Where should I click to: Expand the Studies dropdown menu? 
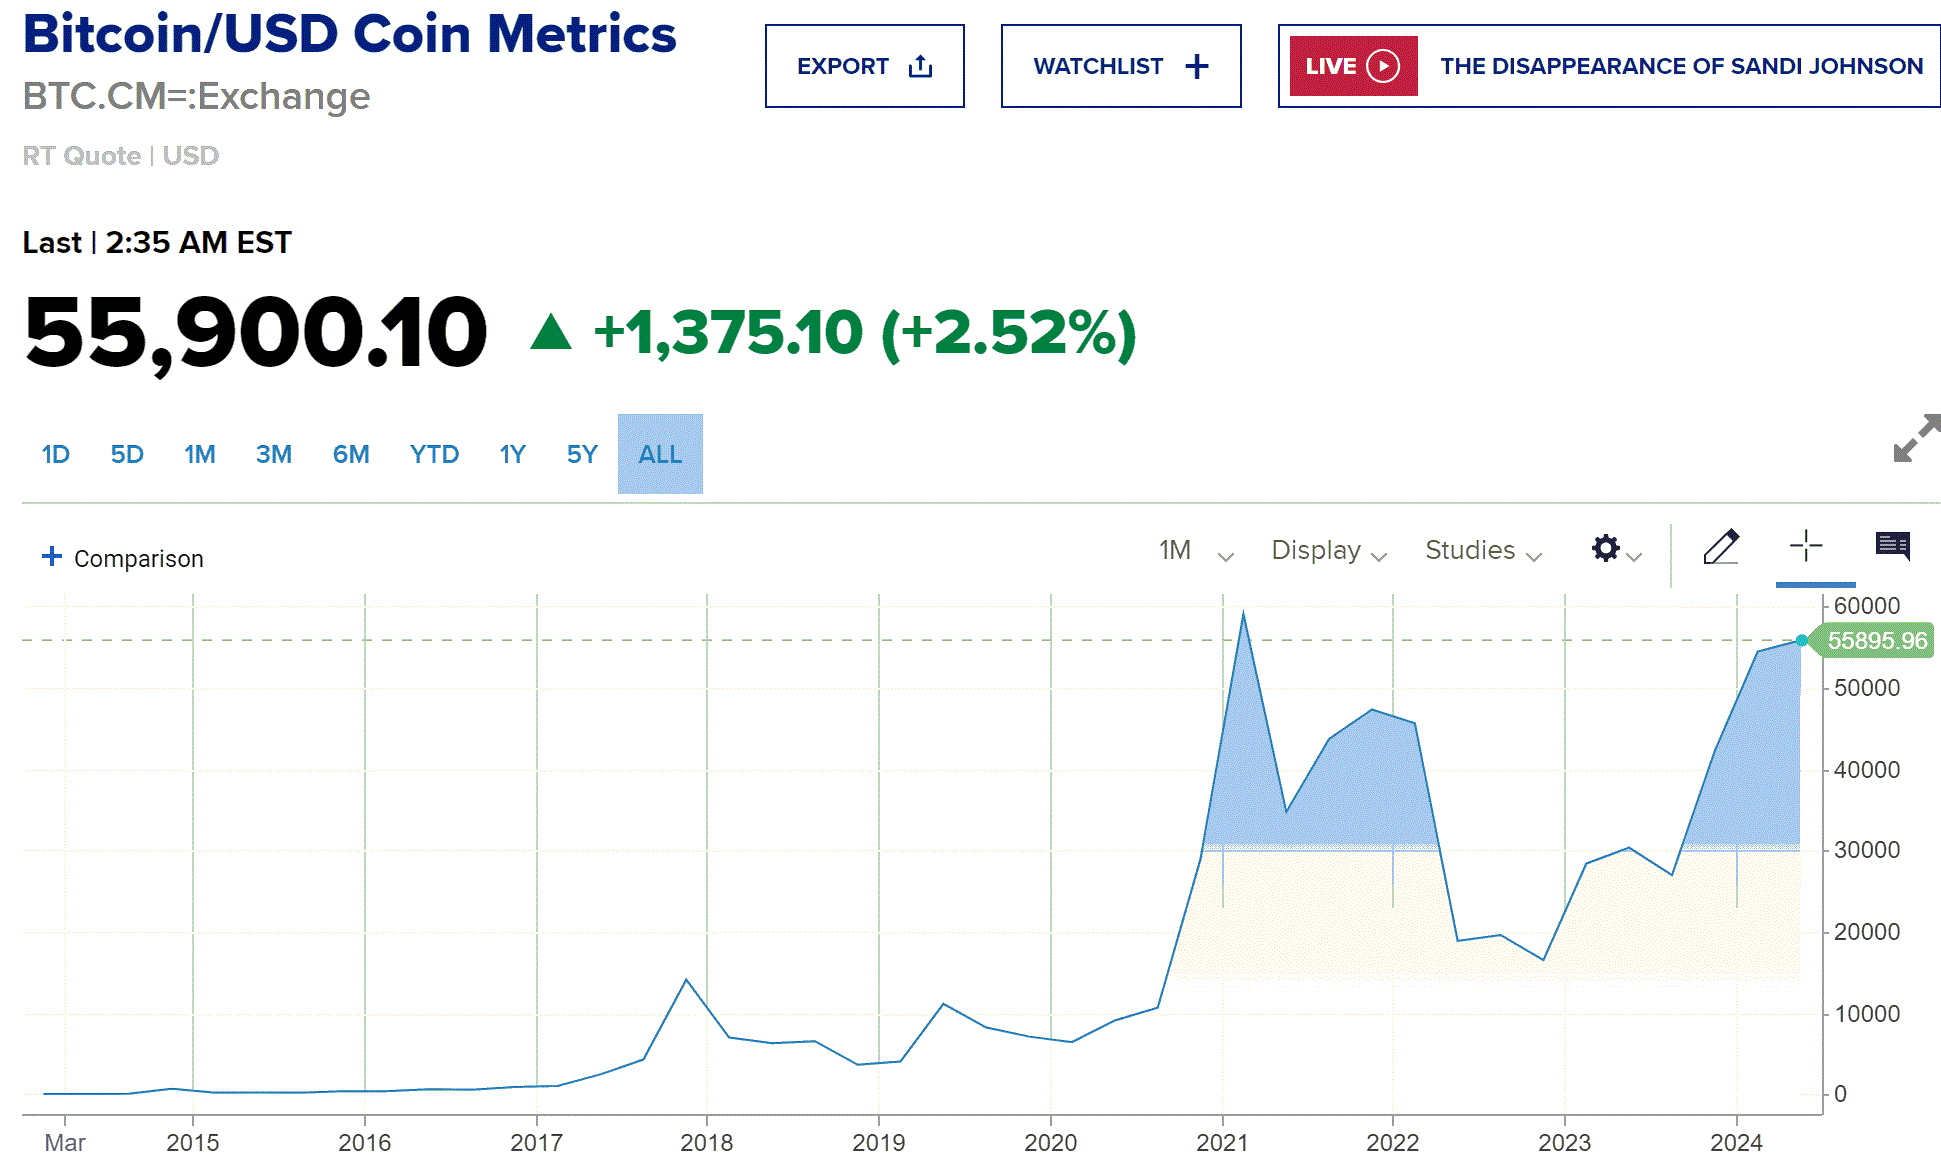click(x=1483, y=551)
